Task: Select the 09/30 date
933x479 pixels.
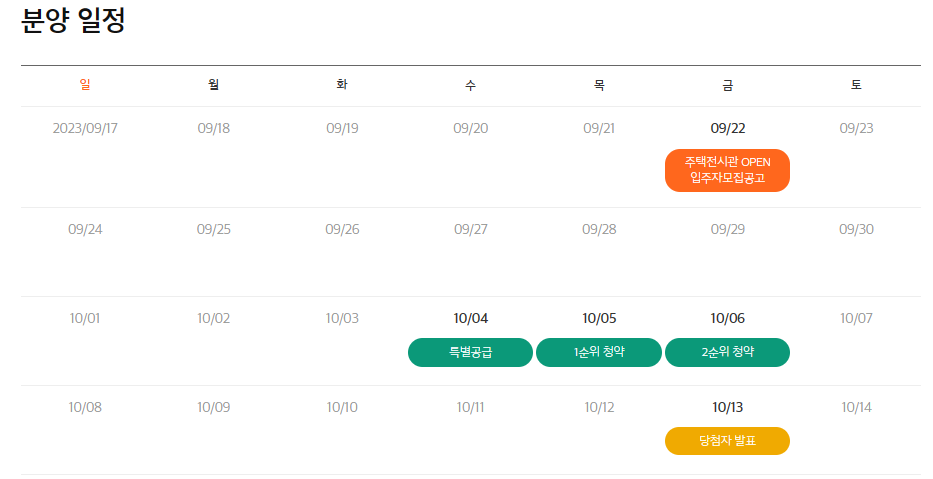Action: 856,229
